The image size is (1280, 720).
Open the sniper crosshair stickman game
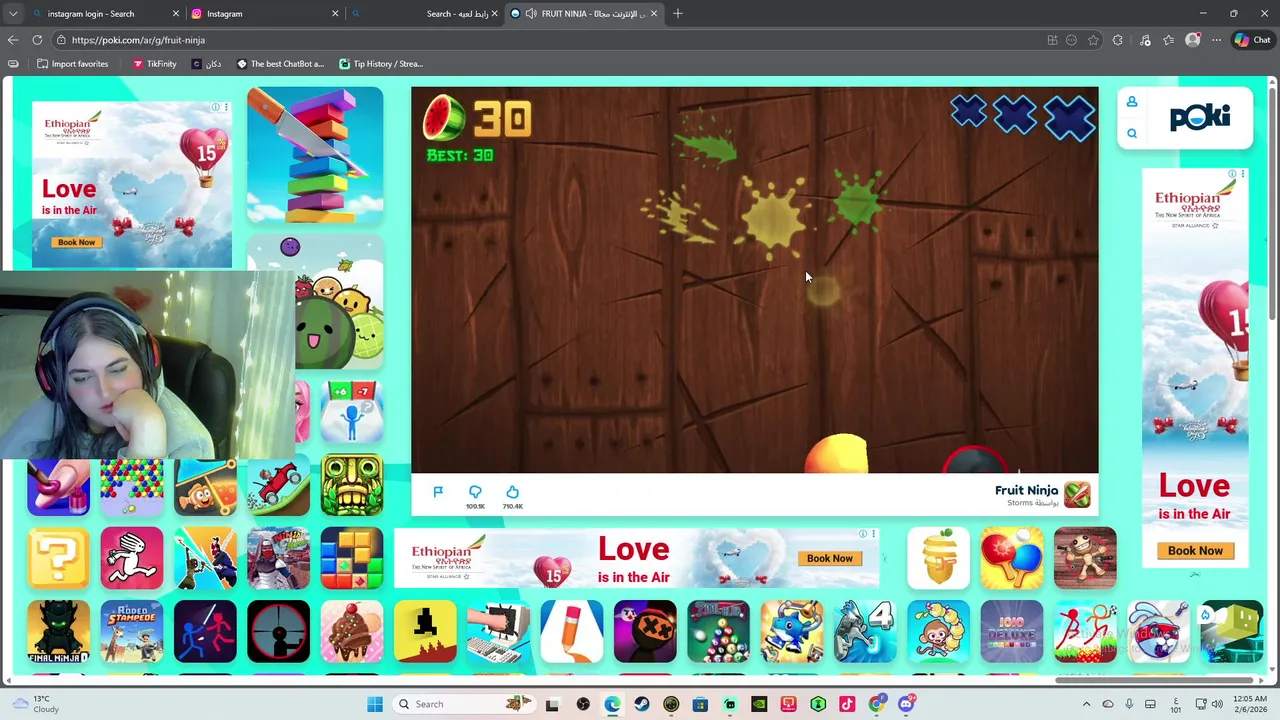279,631
